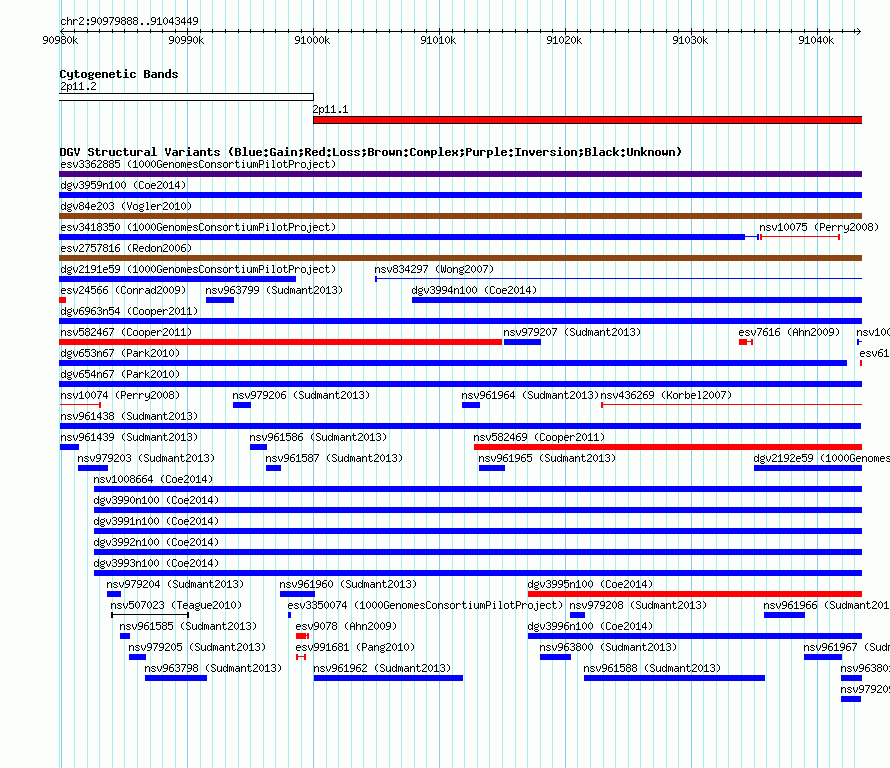This screenshot has height=768, width=890.
Task: Select the nsv1008664 (Coe2014) variant label
Action: point(153,480)
